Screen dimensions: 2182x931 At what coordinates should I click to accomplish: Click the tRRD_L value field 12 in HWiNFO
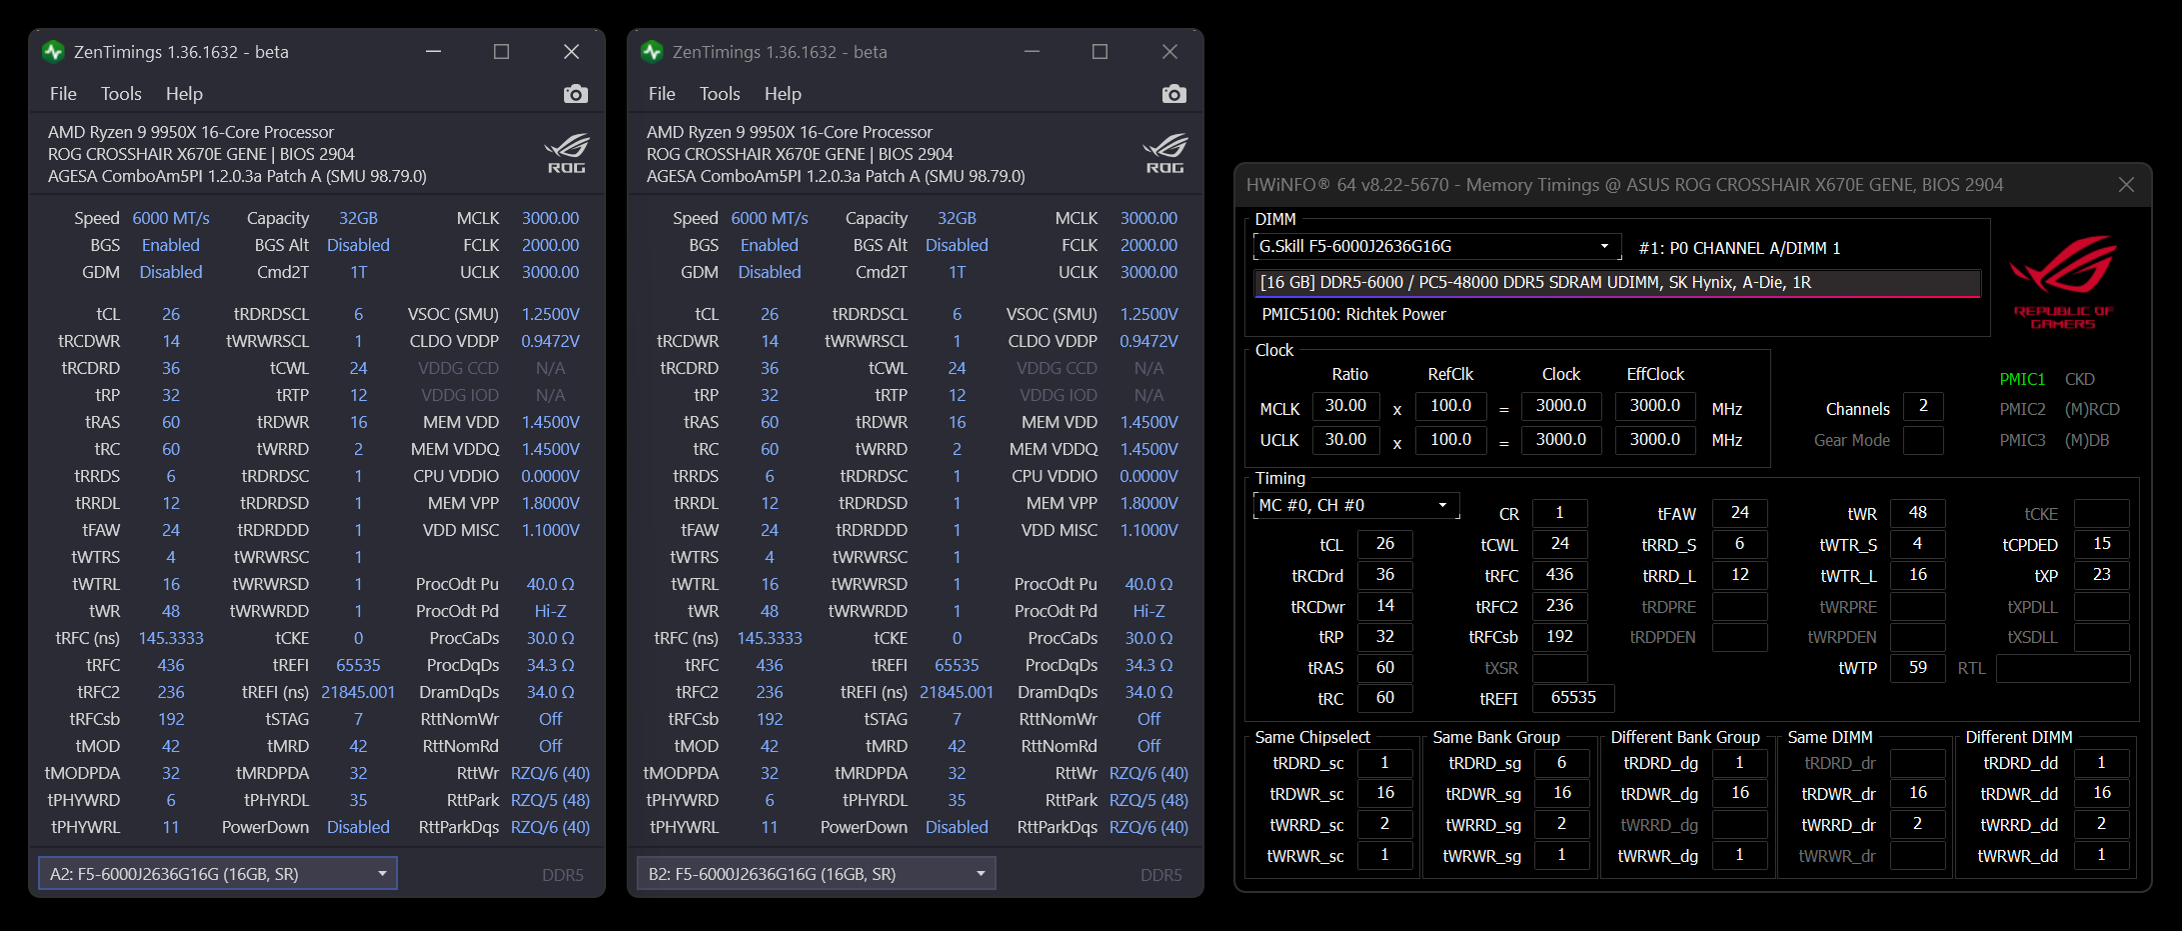click(x=1740, y=575)
